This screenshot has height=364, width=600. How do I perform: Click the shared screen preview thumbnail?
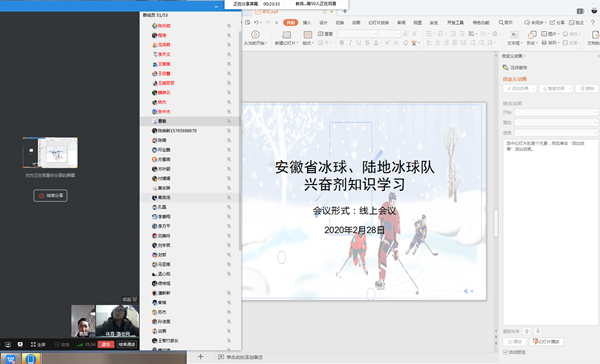(50, 153)
